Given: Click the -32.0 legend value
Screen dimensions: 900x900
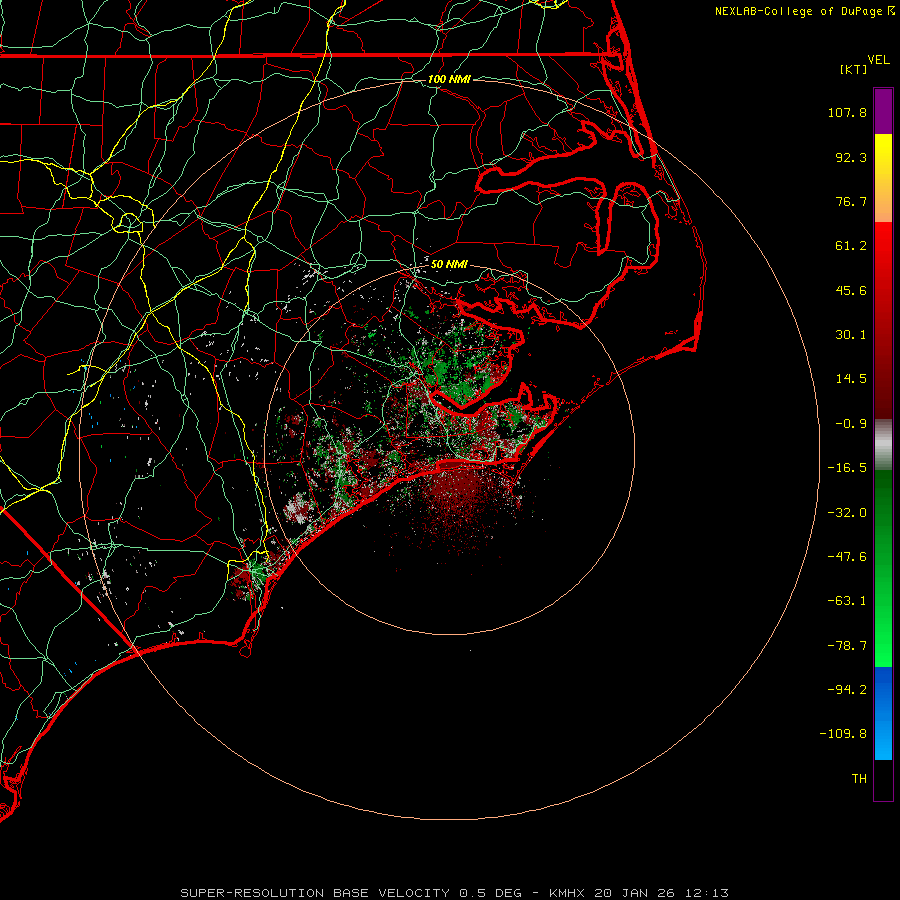Looking at the screenshot, I should point(847,513).
